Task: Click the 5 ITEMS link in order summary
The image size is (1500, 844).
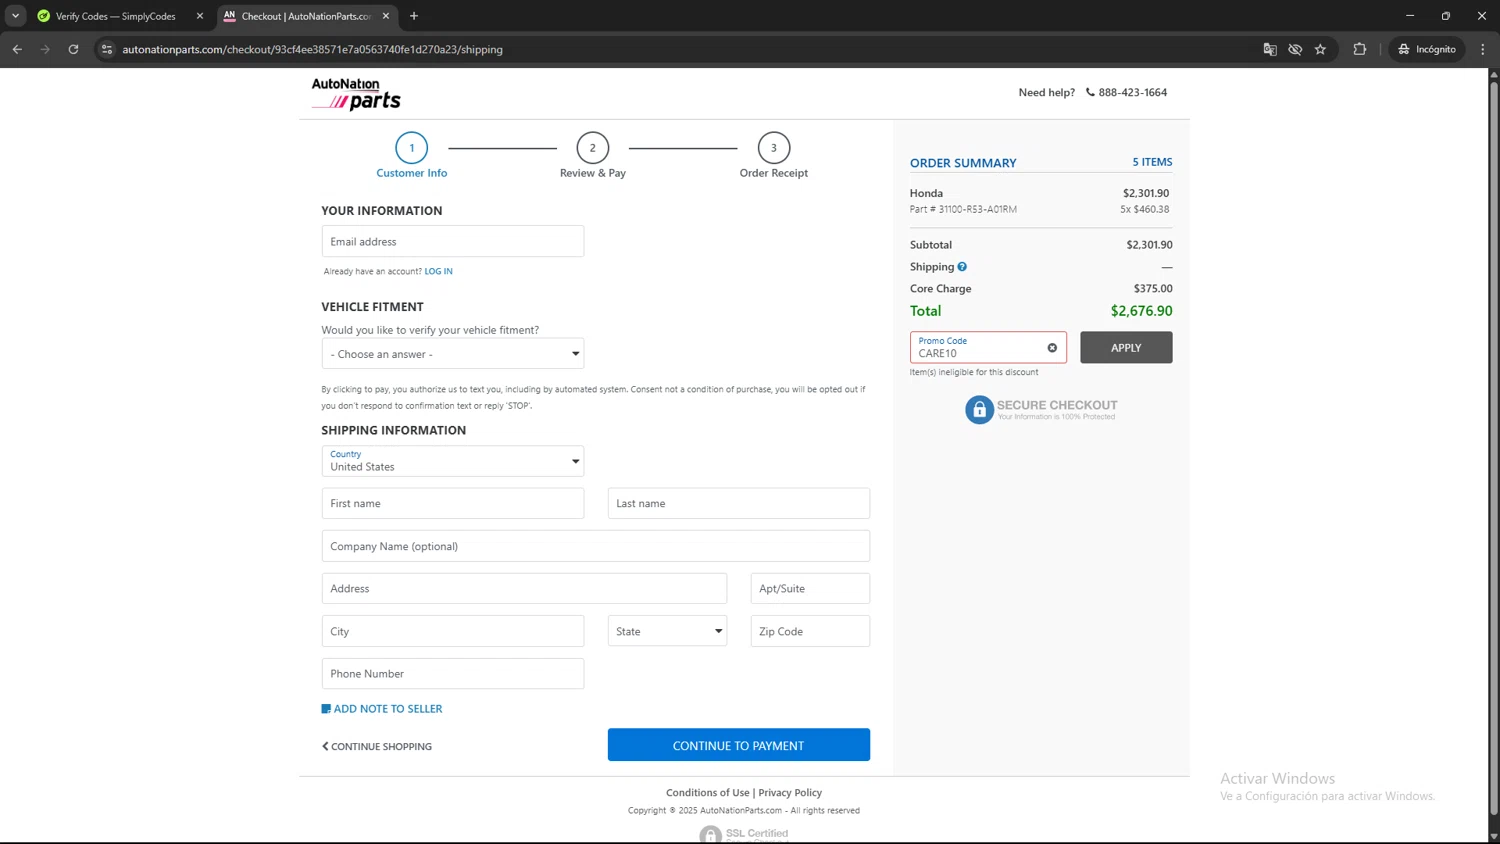Action: point(1152,162)
